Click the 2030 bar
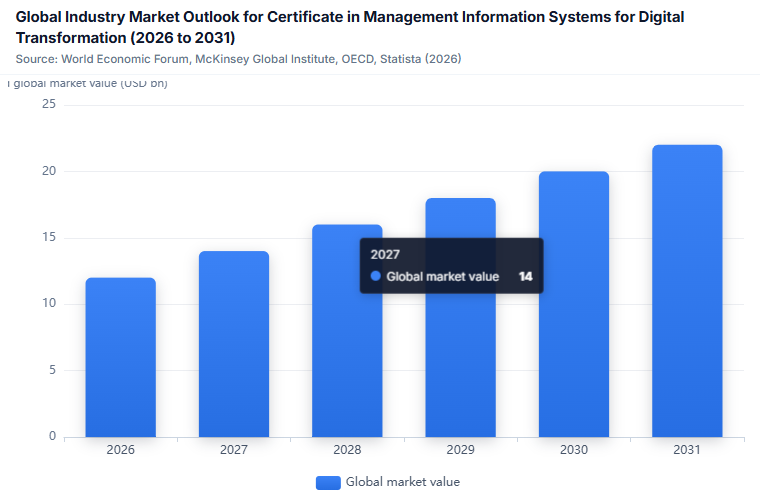Viewport: 760px width, 500px height. [x=574, y=304]
